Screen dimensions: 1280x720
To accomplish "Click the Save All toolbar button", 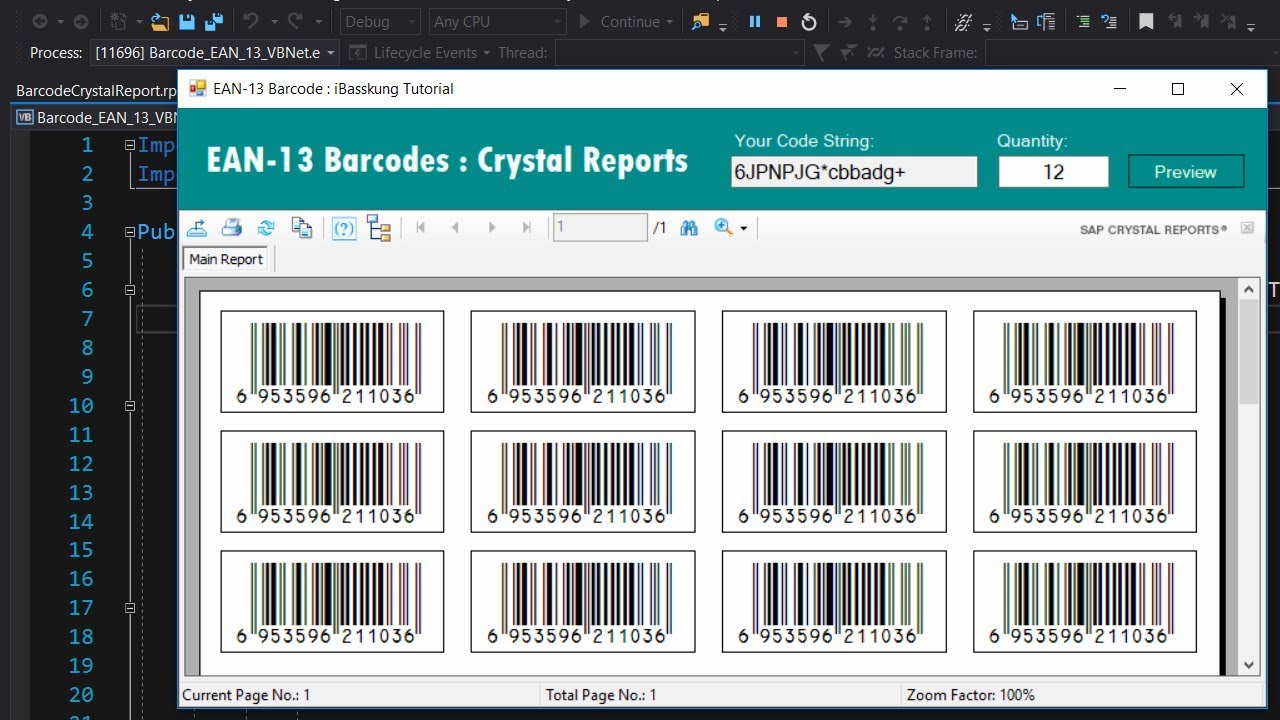I will [213, 22].
